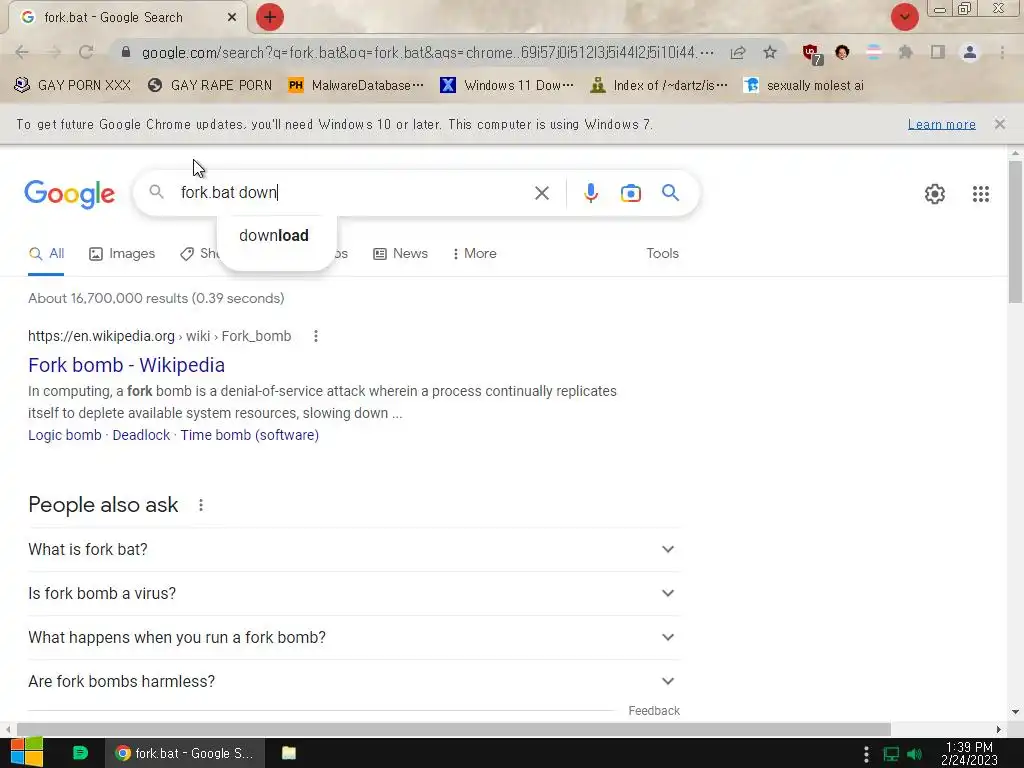
Task: Start voice search with the microphone icon
Action: (590, 193)
